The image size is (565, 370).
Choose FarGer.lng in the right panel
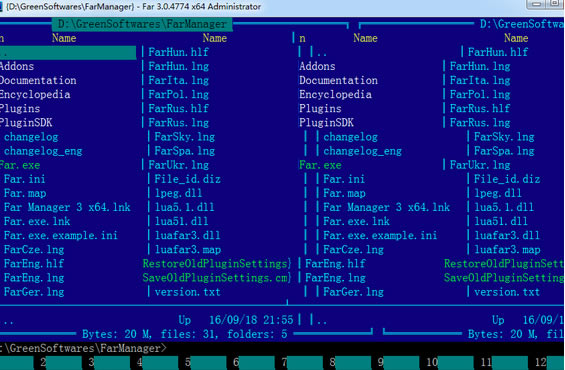(353, 292)
